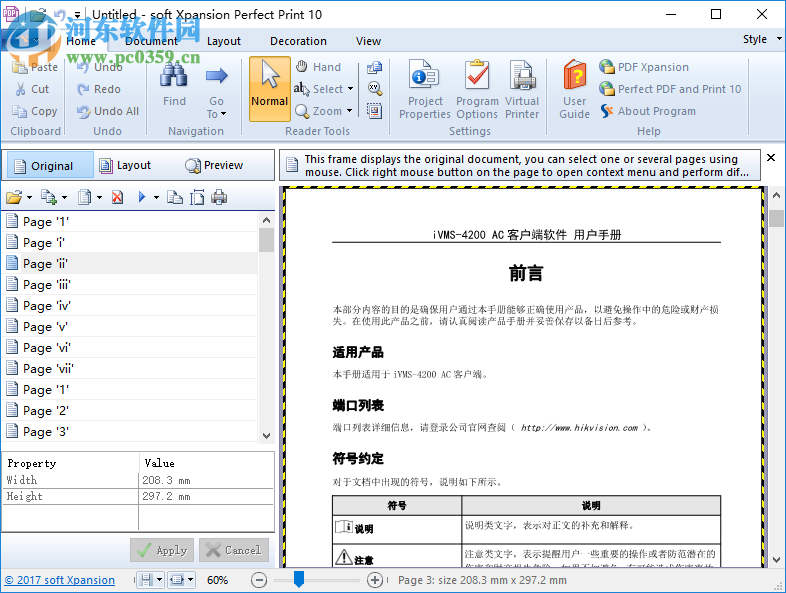
Task: Click the Zoom magnifier tool
Action: pos(318,111)
